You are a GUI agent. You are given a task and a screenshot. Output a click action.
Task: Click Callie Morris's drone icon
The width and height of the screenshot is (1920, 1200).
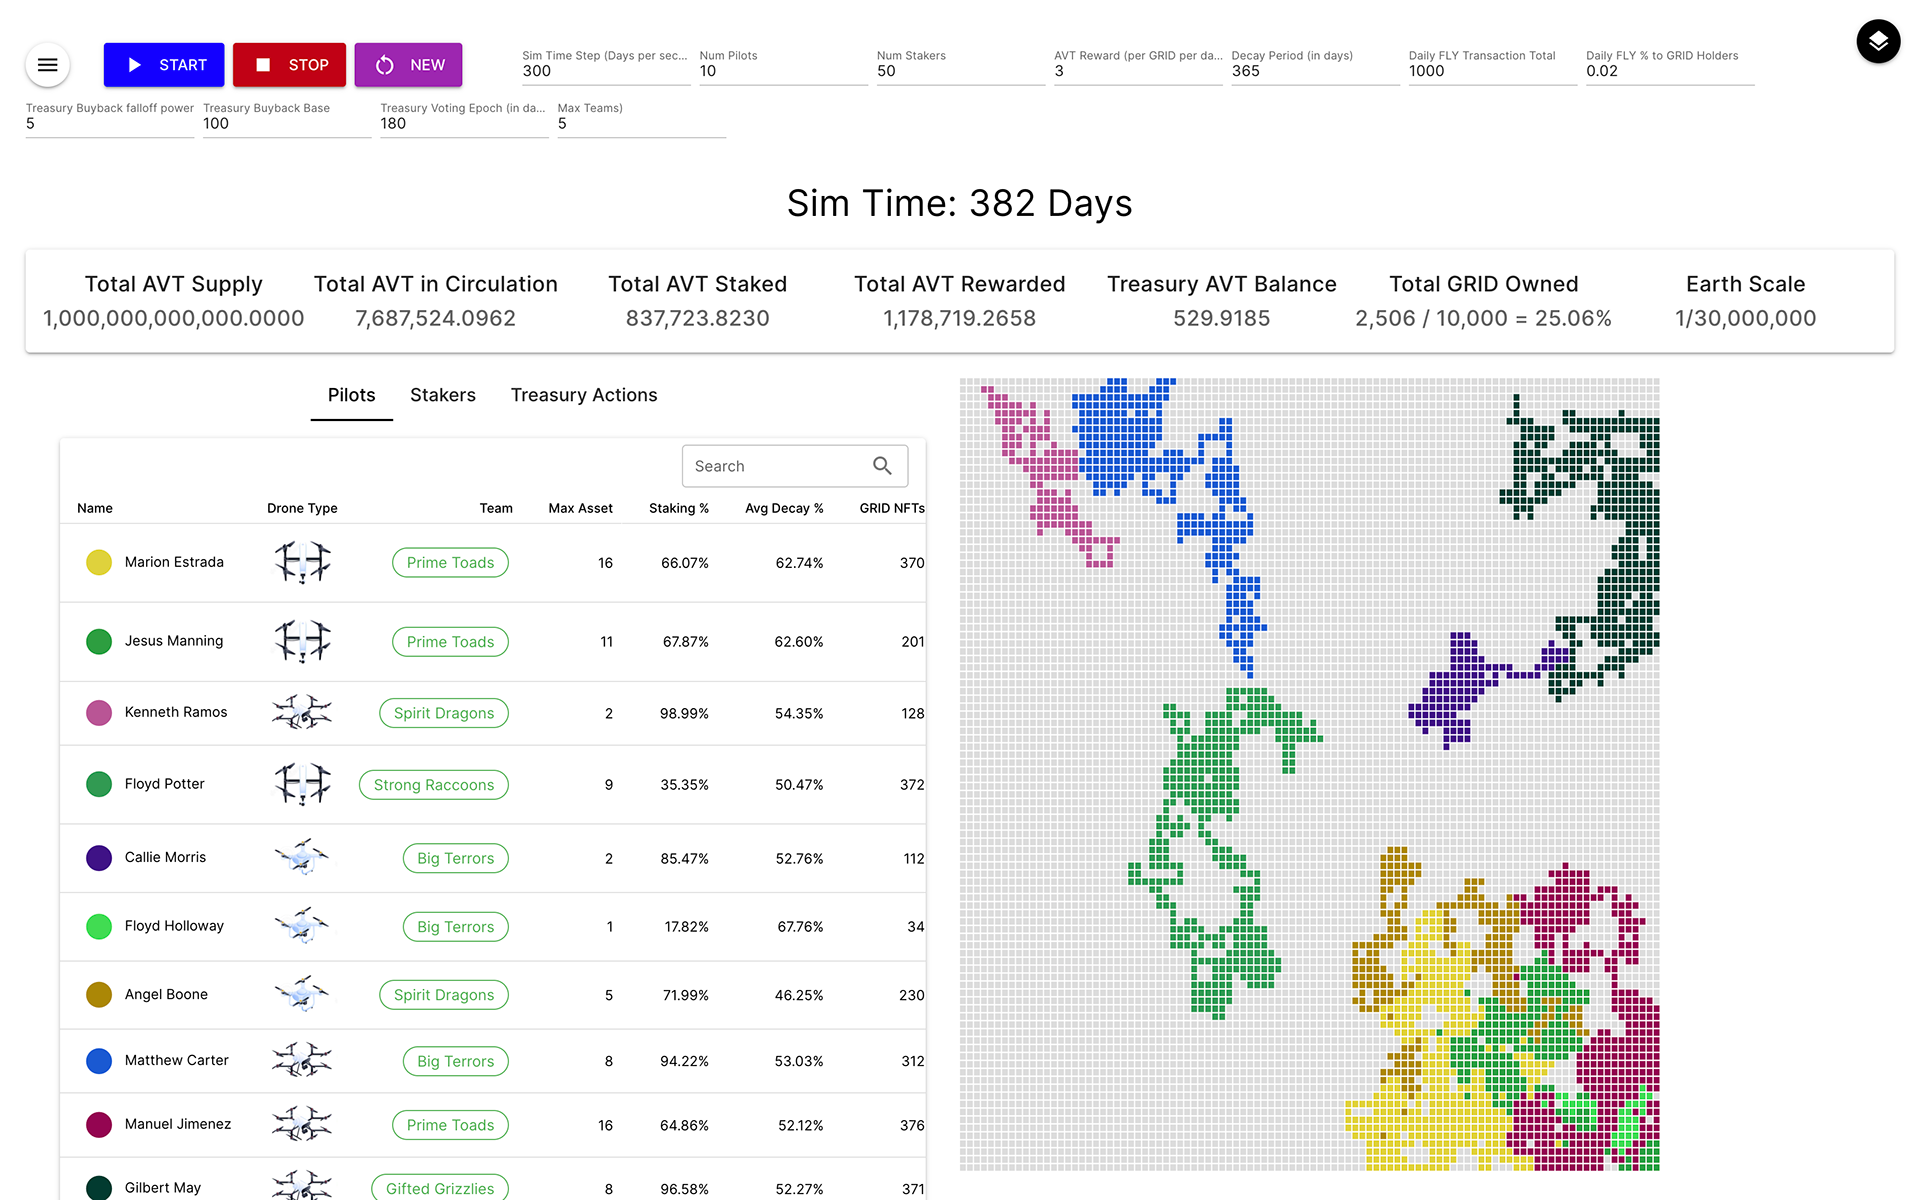tap(302, 857)
